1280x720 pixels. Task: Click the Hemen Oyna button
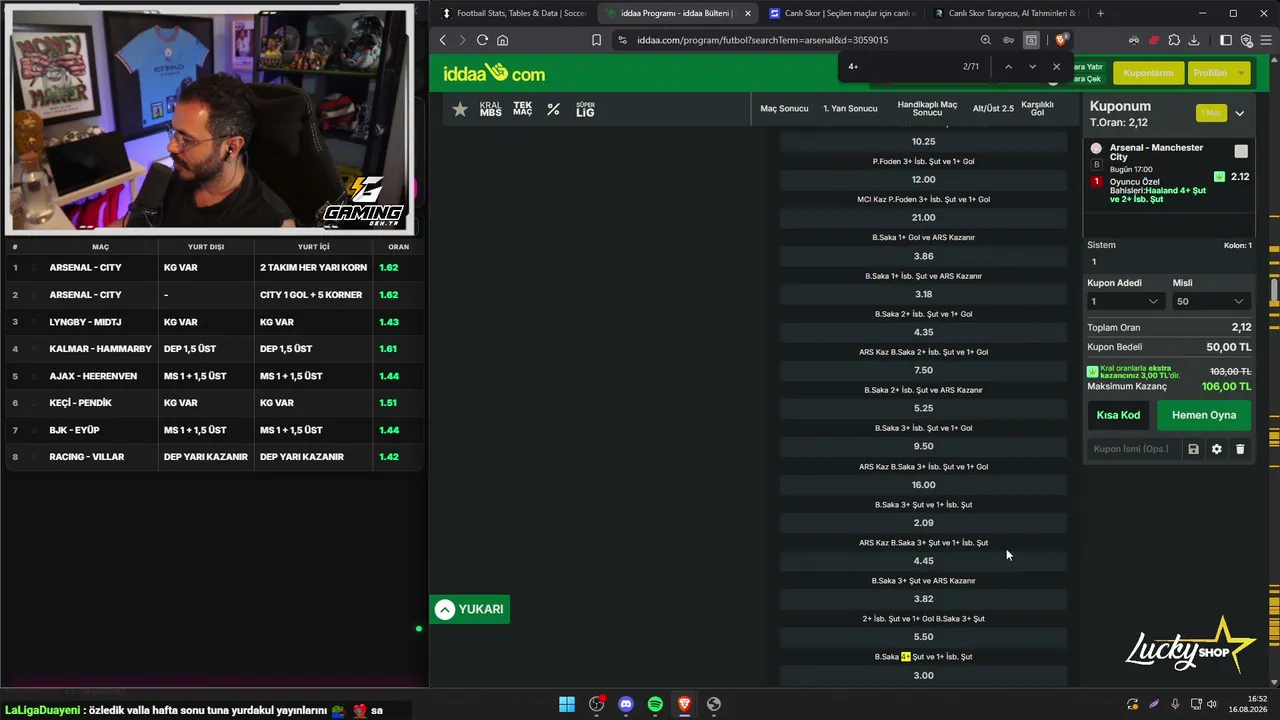tap(1204, 415)
